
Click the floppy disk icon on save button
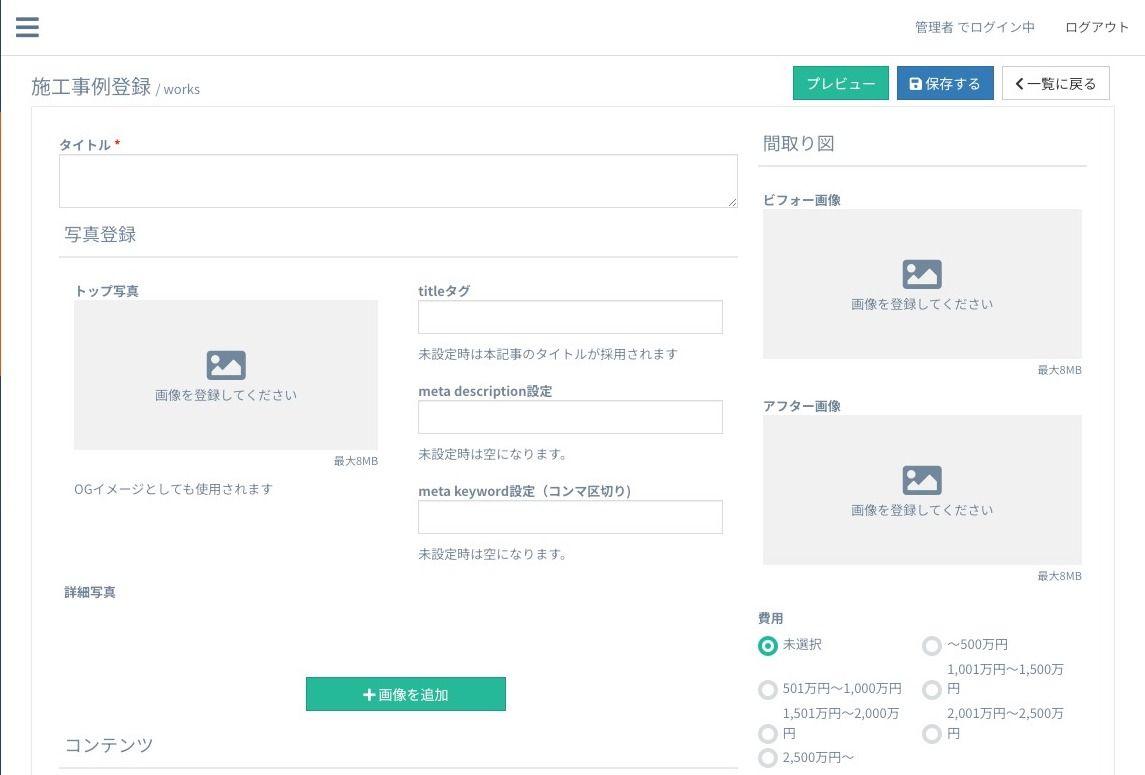point(915,84)
